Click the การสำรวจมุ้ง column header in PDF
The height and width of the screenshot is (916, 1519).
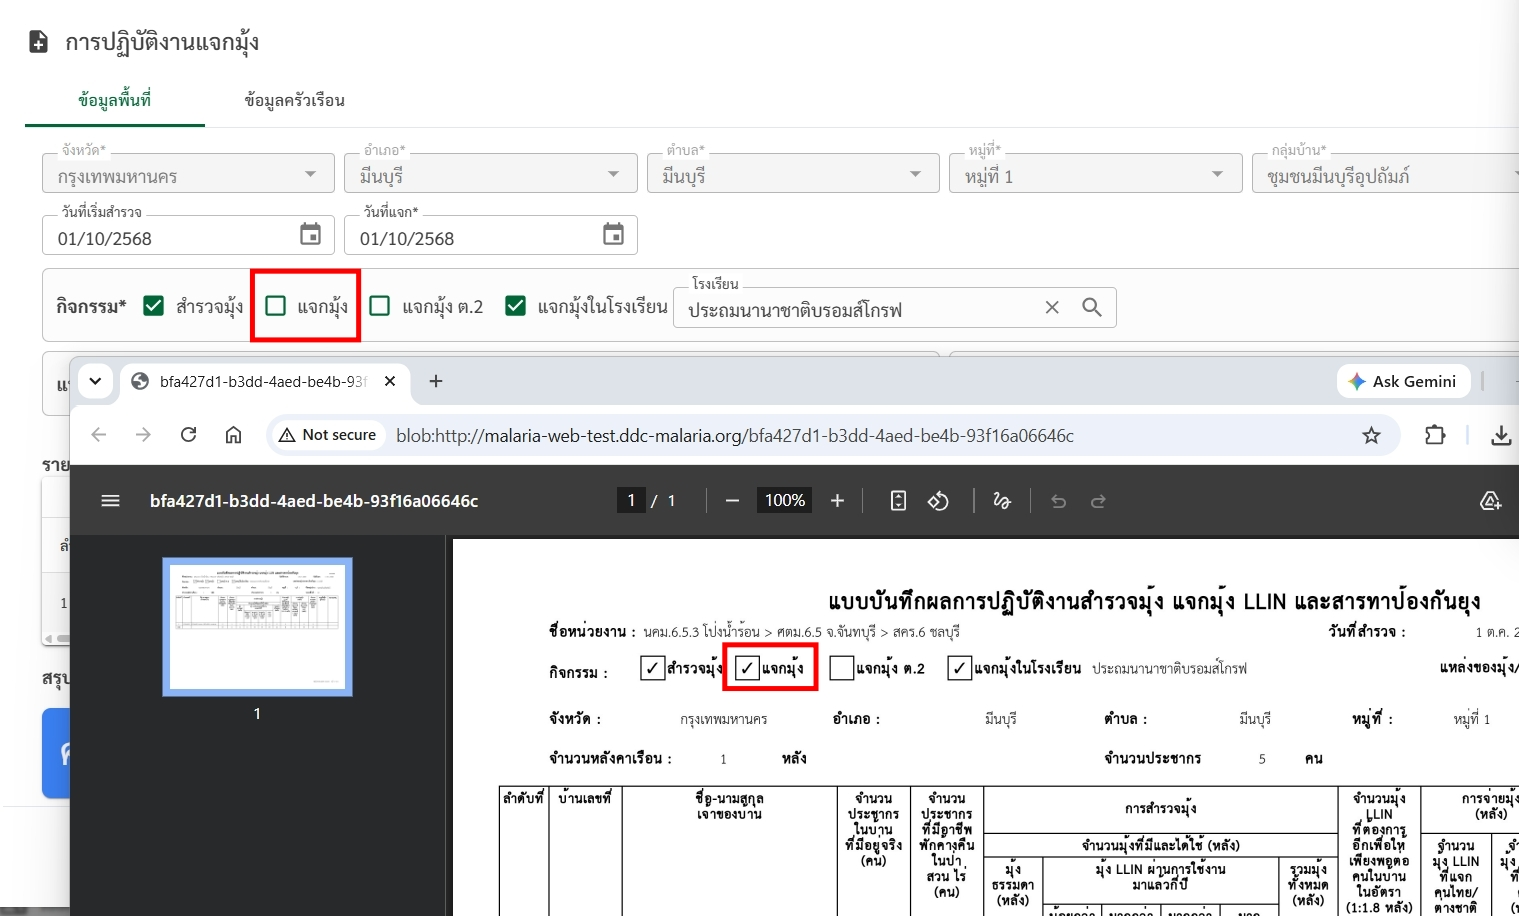pos(1160,808)
